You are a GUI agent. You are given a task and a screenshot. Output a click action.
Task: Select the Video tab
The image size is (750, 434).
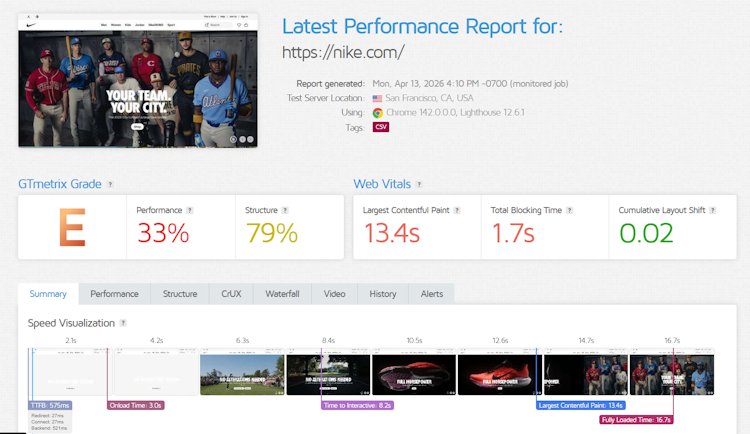(334, 294)
